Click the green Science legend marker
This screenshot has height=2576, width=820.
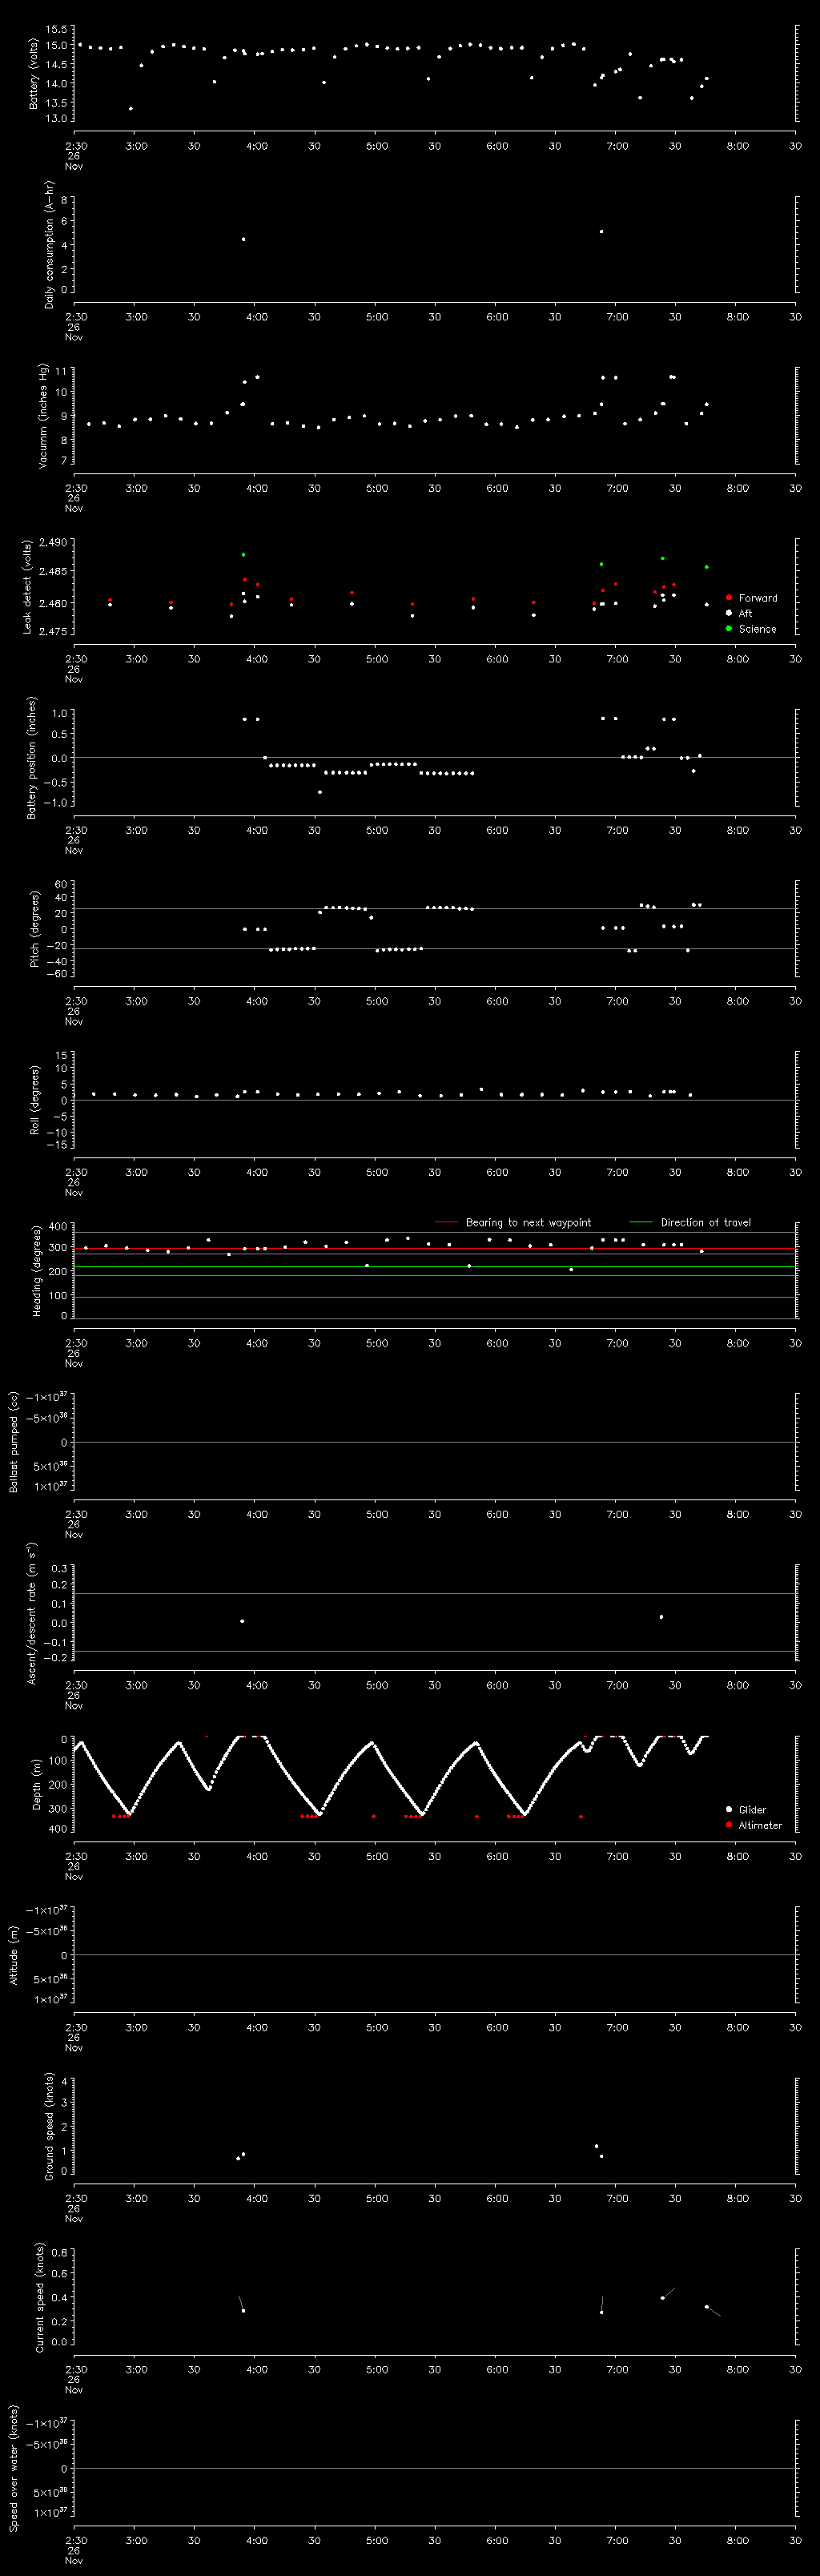(729, 628)
